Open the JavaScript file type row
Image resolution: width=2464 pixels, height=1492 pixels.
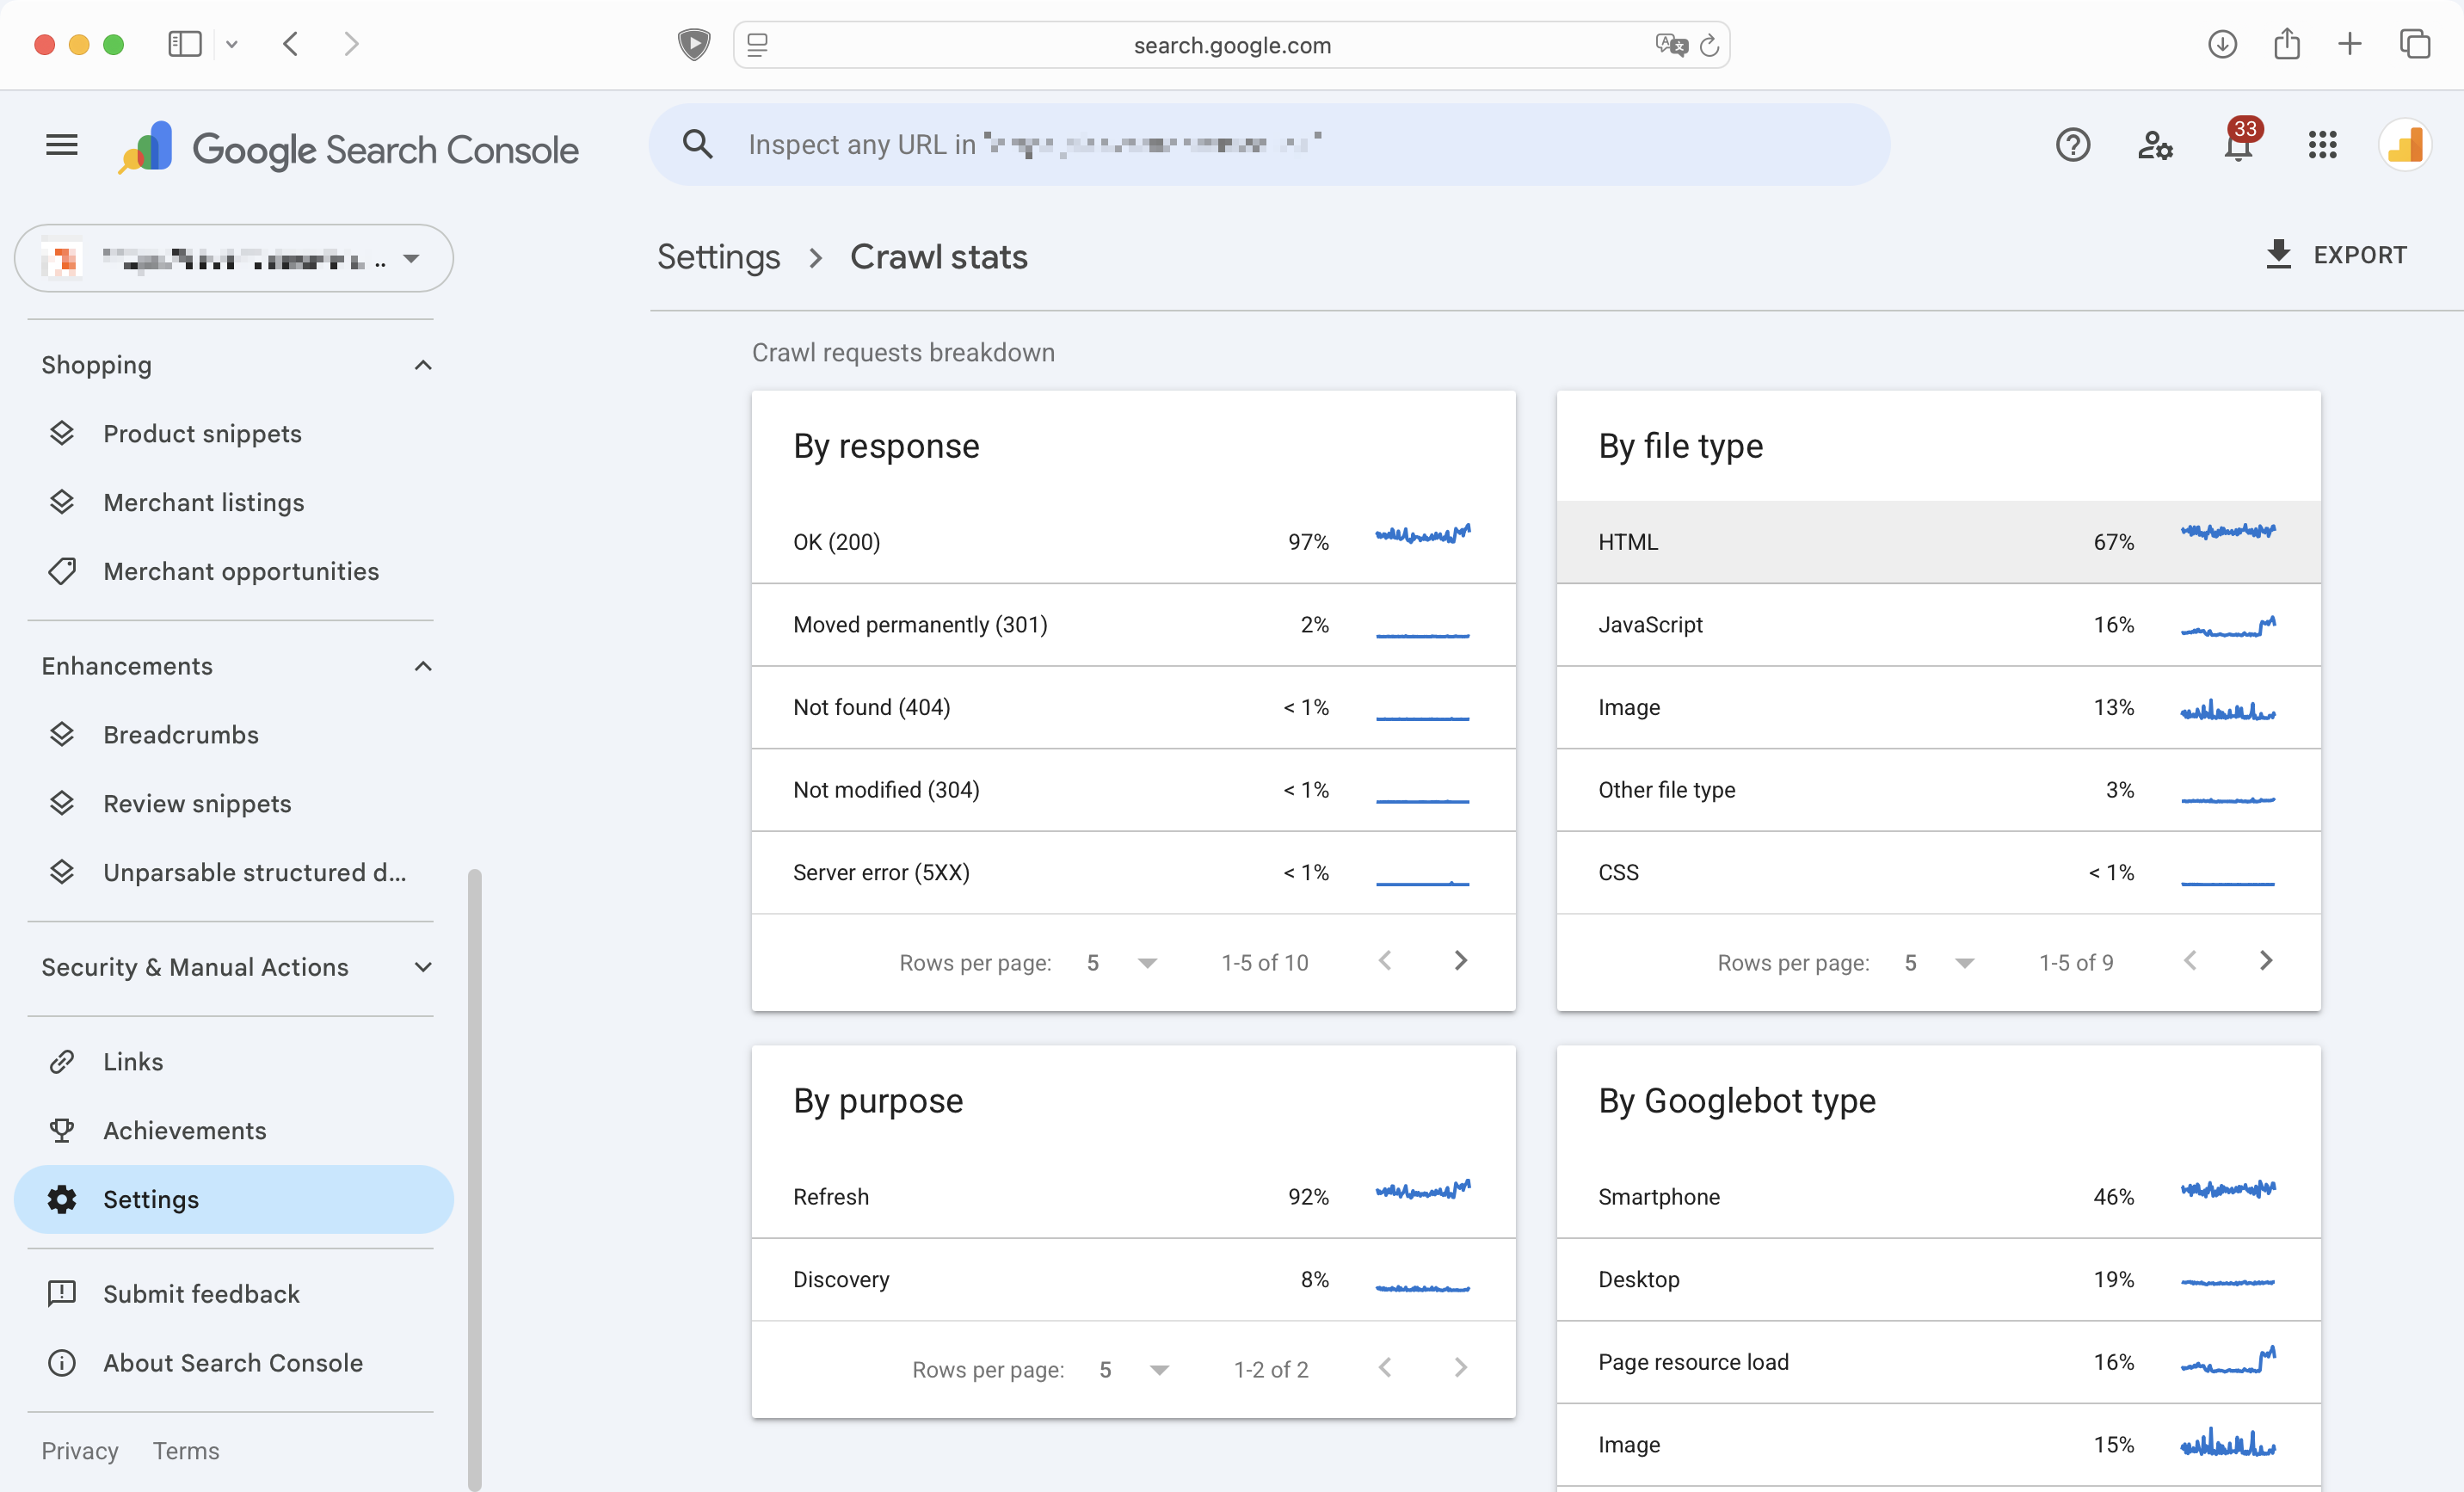[1938, 625]
